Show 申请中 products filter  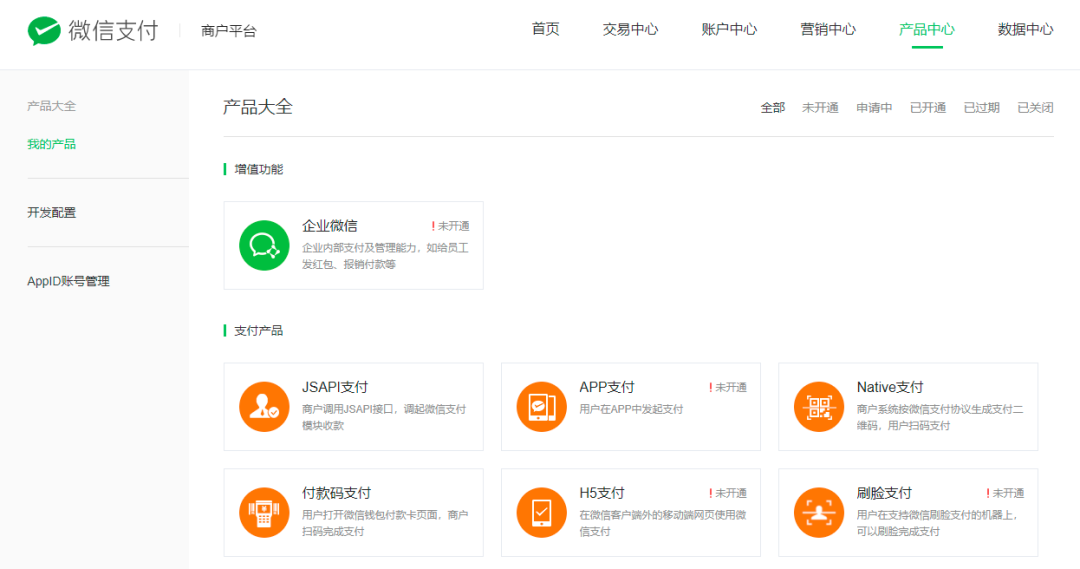click(874, 107)
